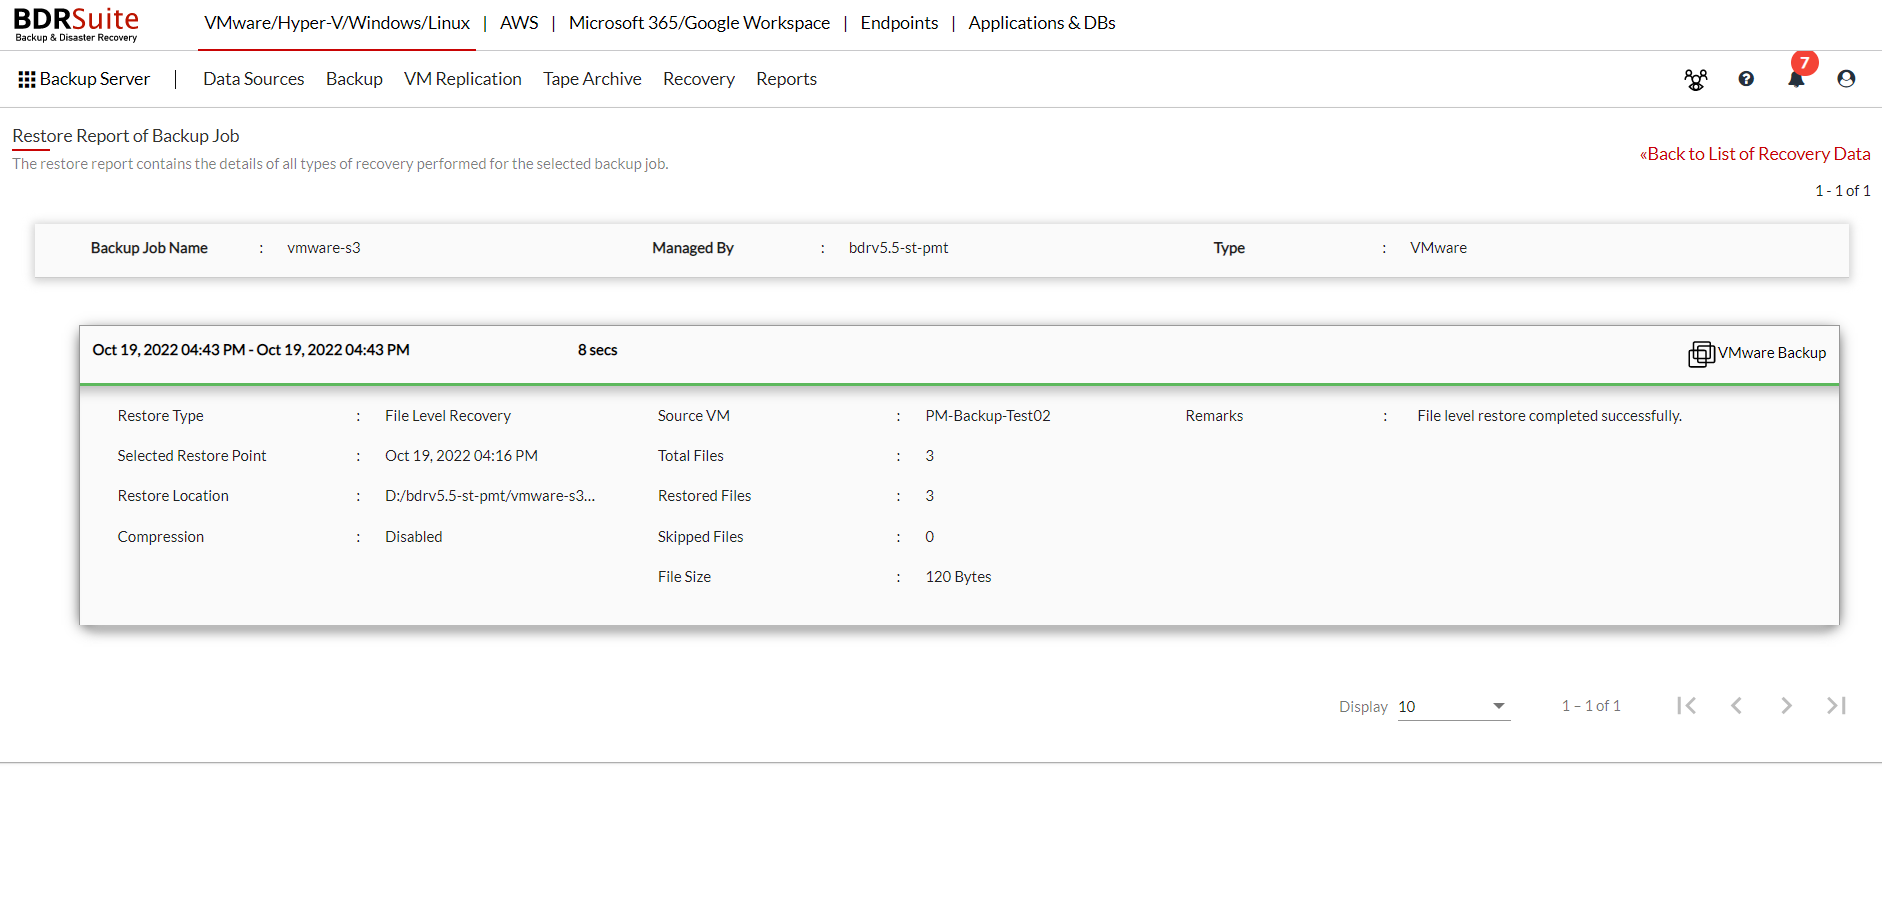Open the Reports menu
This screenshot has width=1882, height=907.
pos(786,79)
